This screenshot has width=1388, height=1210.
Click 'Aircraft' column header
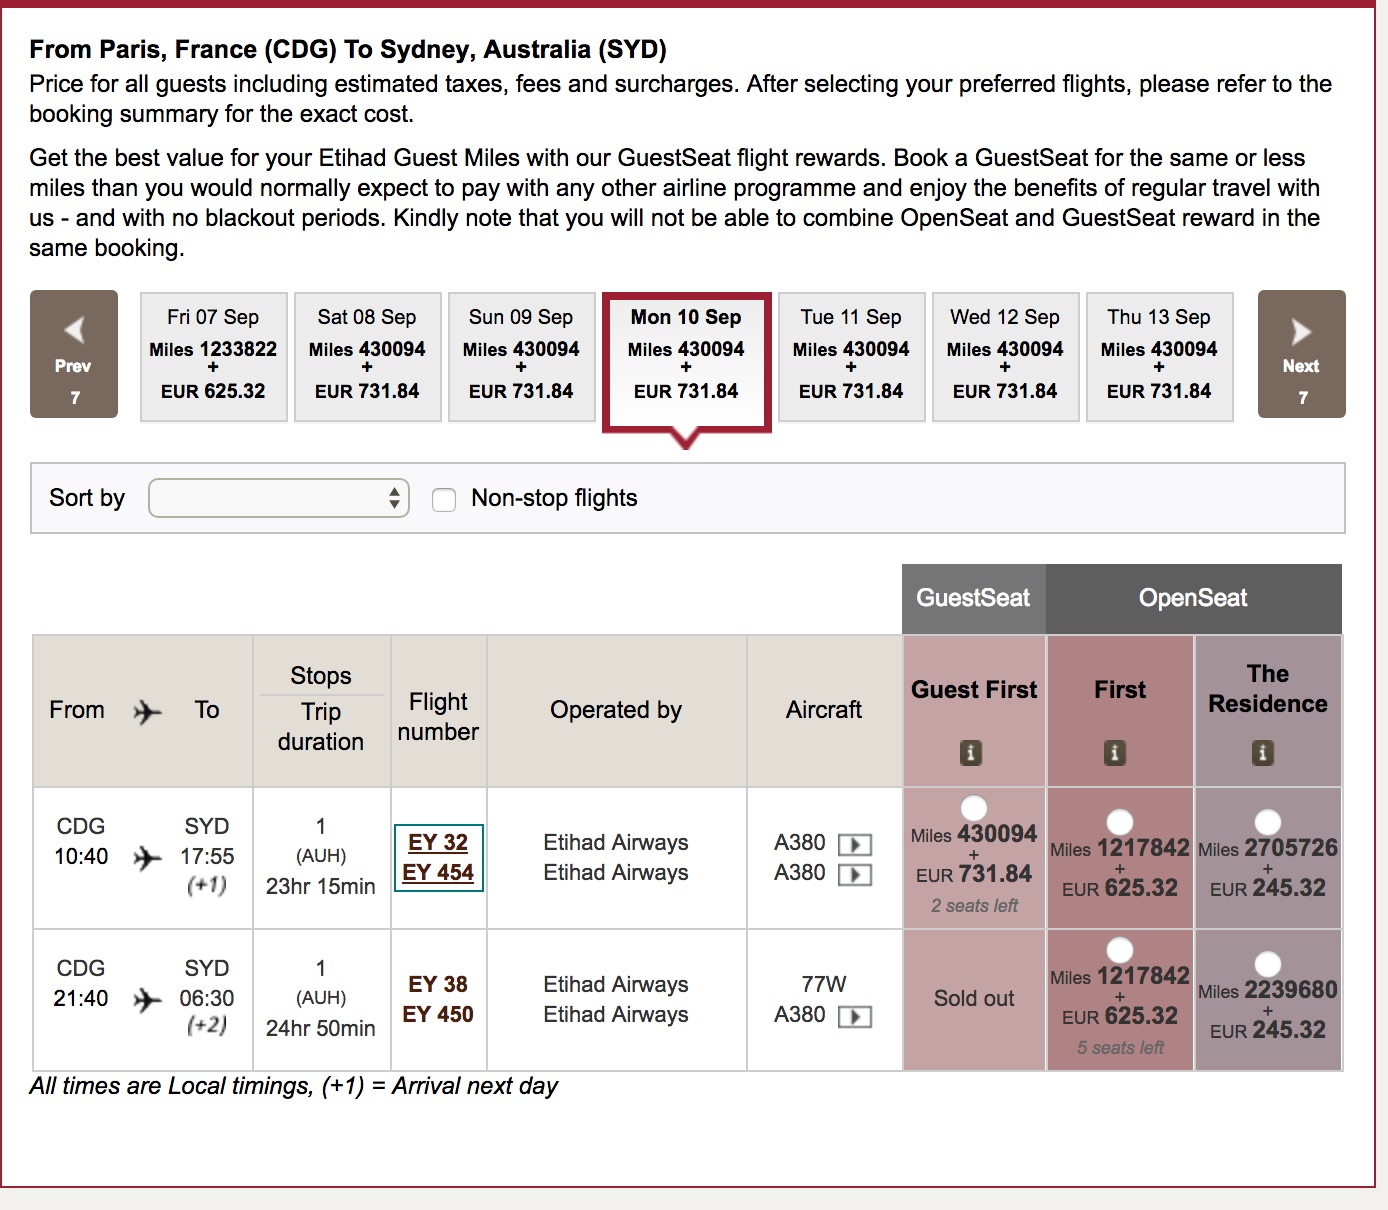click(x=824, y=710)
